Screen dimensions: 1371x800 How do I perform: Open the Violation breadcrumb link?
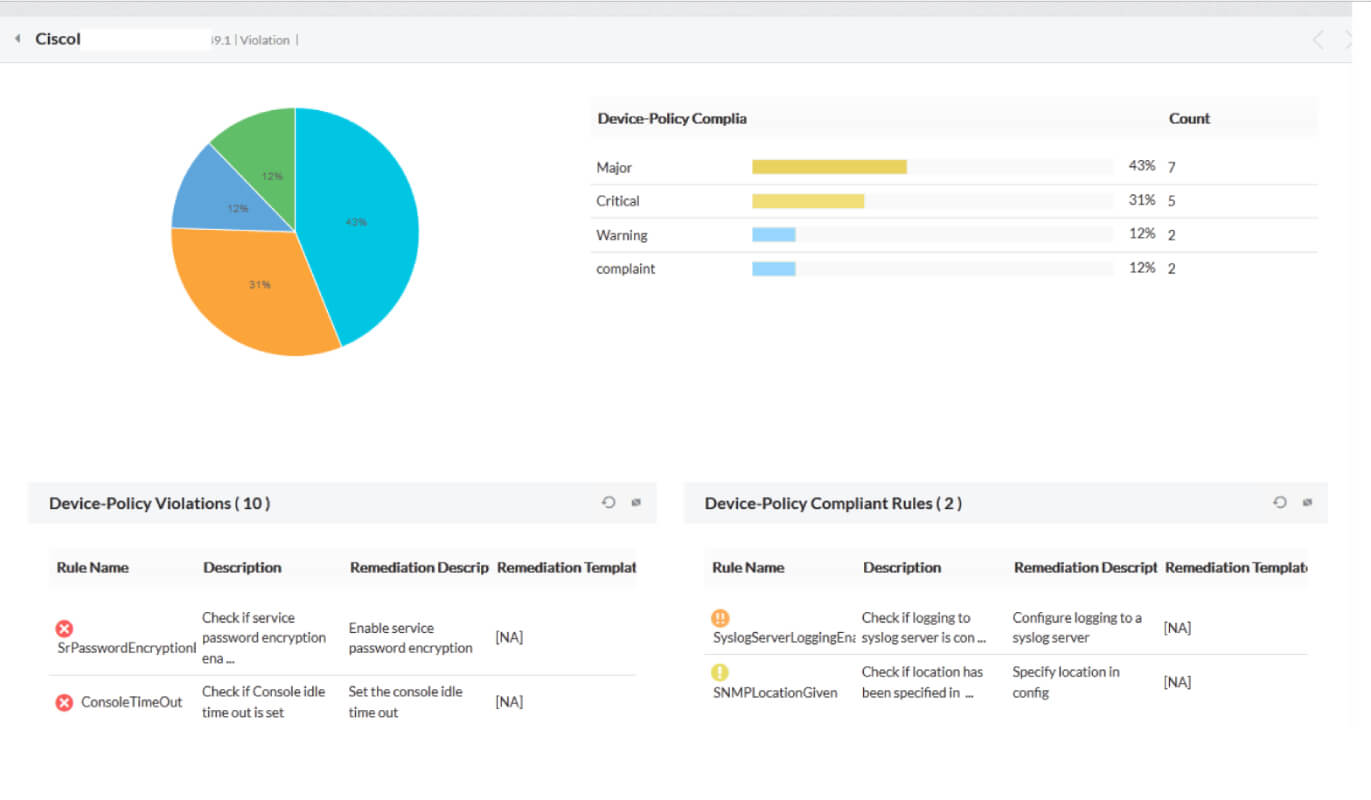pyautogui.click(x=265, y=40)
